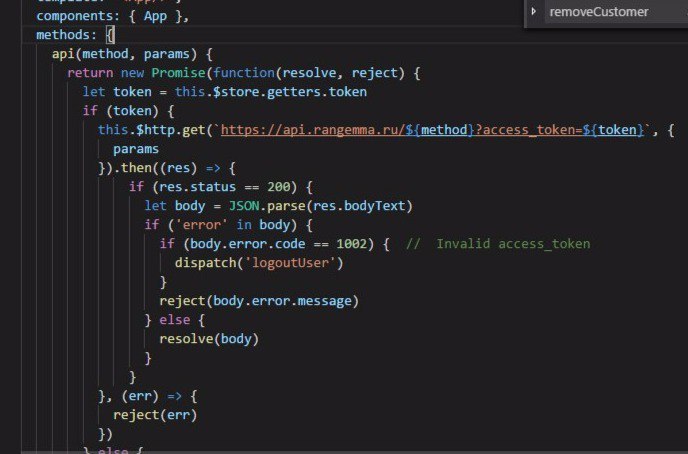
Task: Click 'if (res.status == 200) {' line
Action: point(221,187)
